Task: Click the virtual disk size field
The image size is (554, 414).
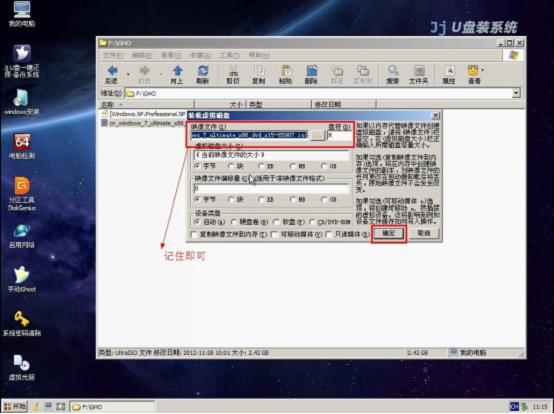Action: pyautogui.click(x=272, y=155)
